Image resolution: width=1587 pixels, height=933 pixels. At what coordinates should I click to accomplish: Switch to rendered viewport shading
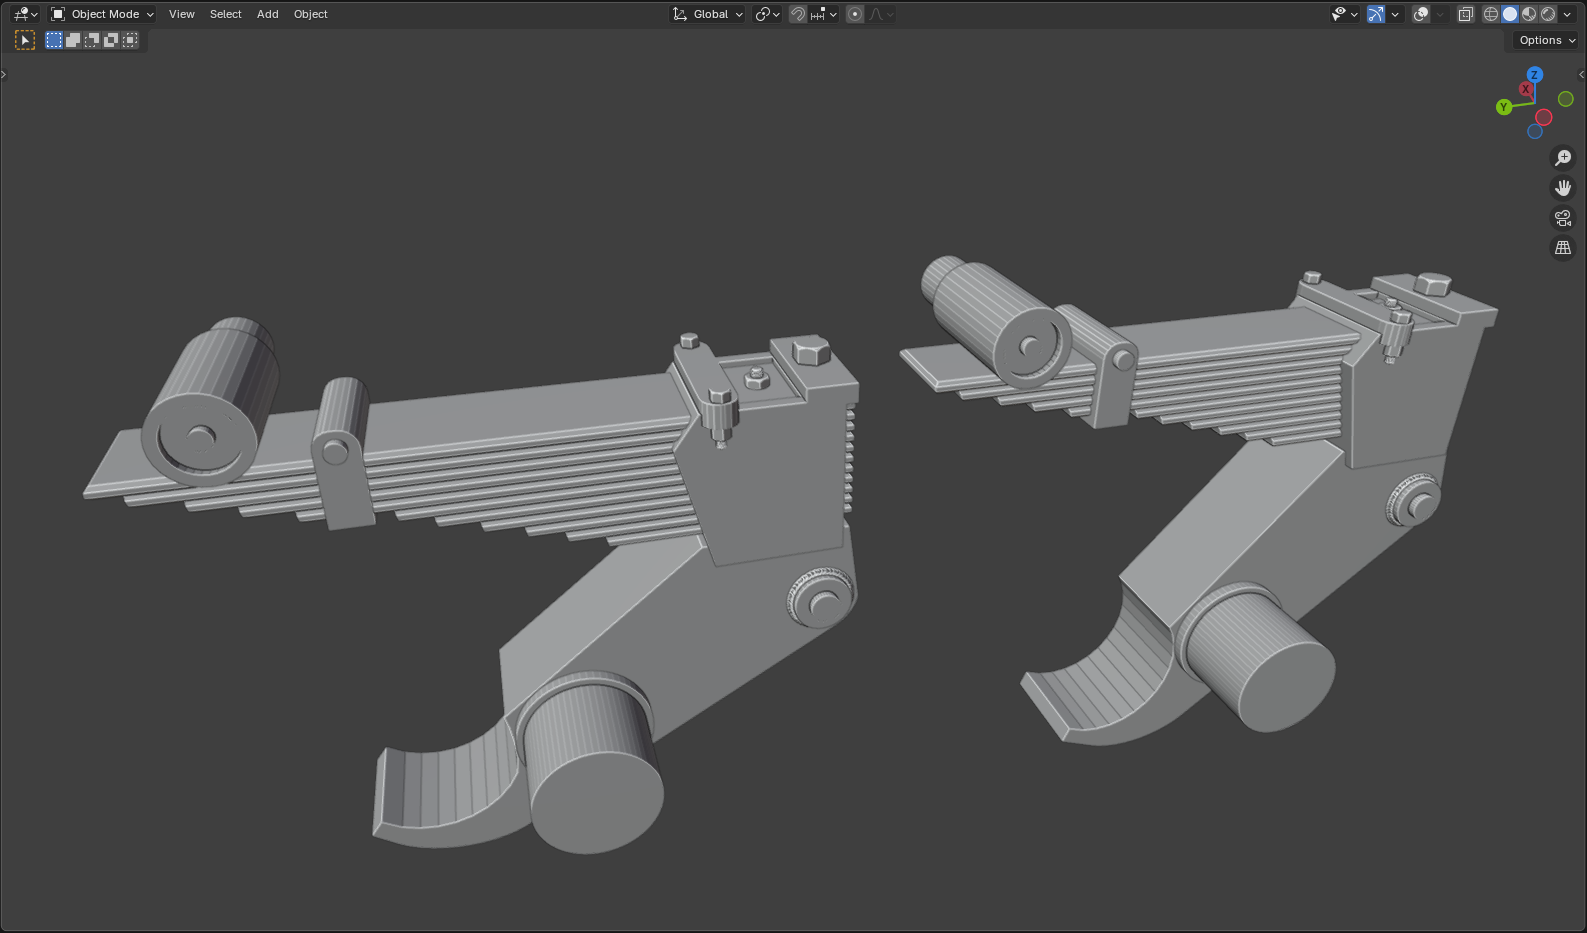1548,14
